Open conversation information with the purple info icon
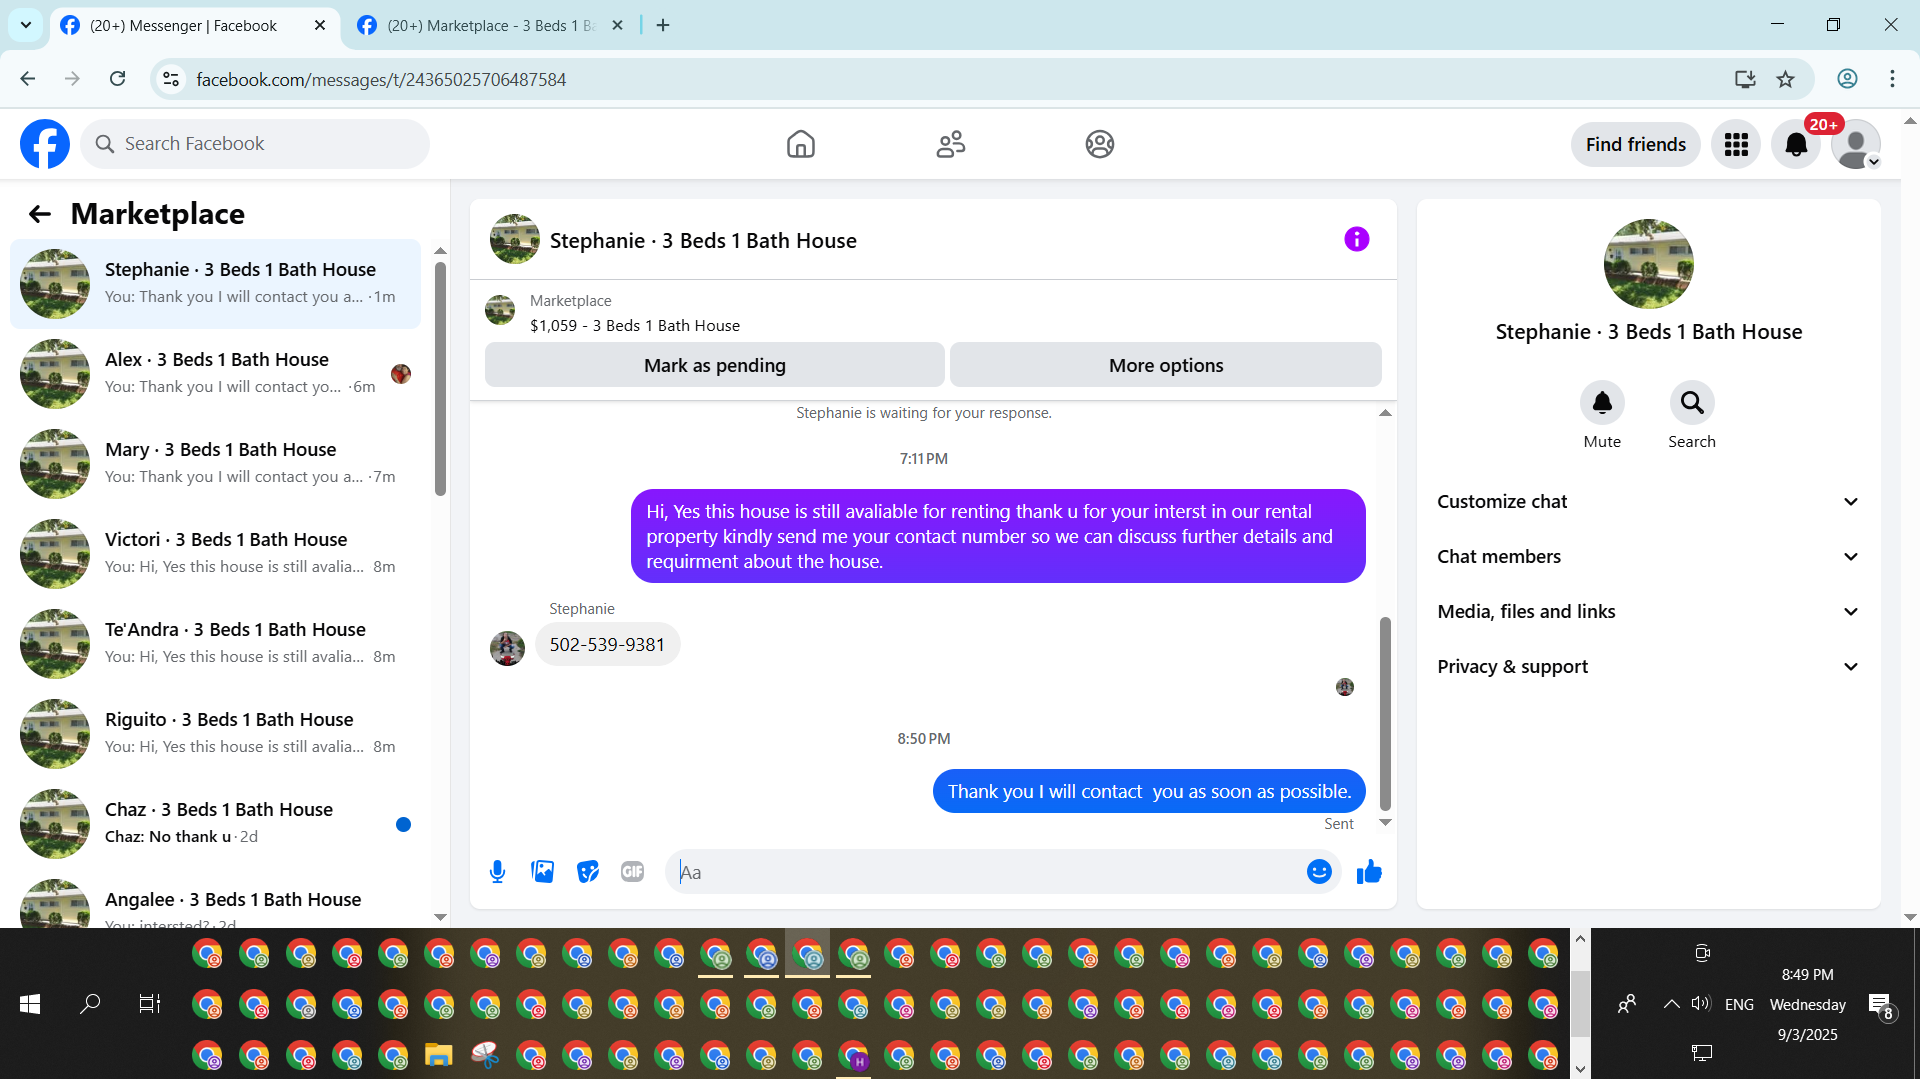This screenshot has width=1920, height=1079. coord(1356,239)
